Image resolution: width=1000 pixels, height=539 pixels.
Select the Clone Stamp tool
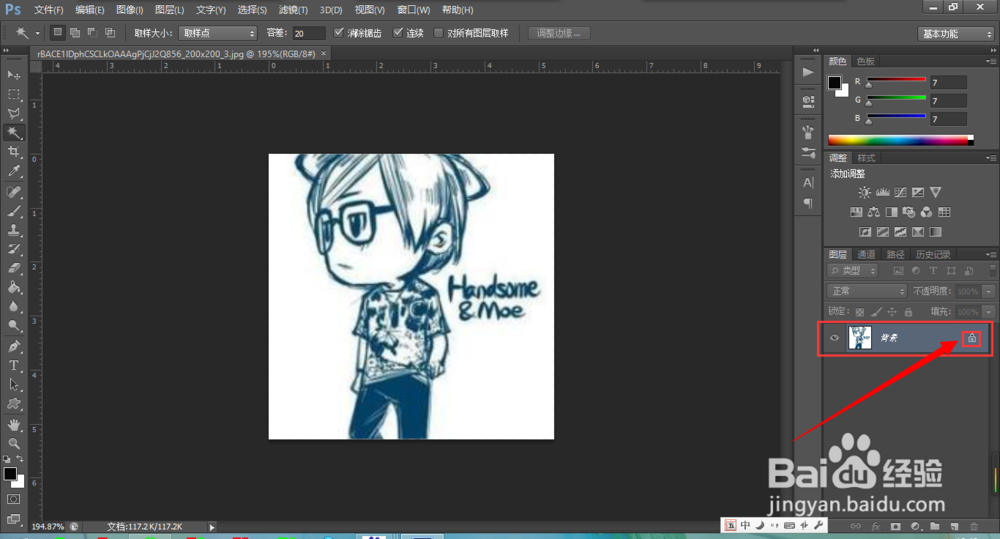[13, 230]
